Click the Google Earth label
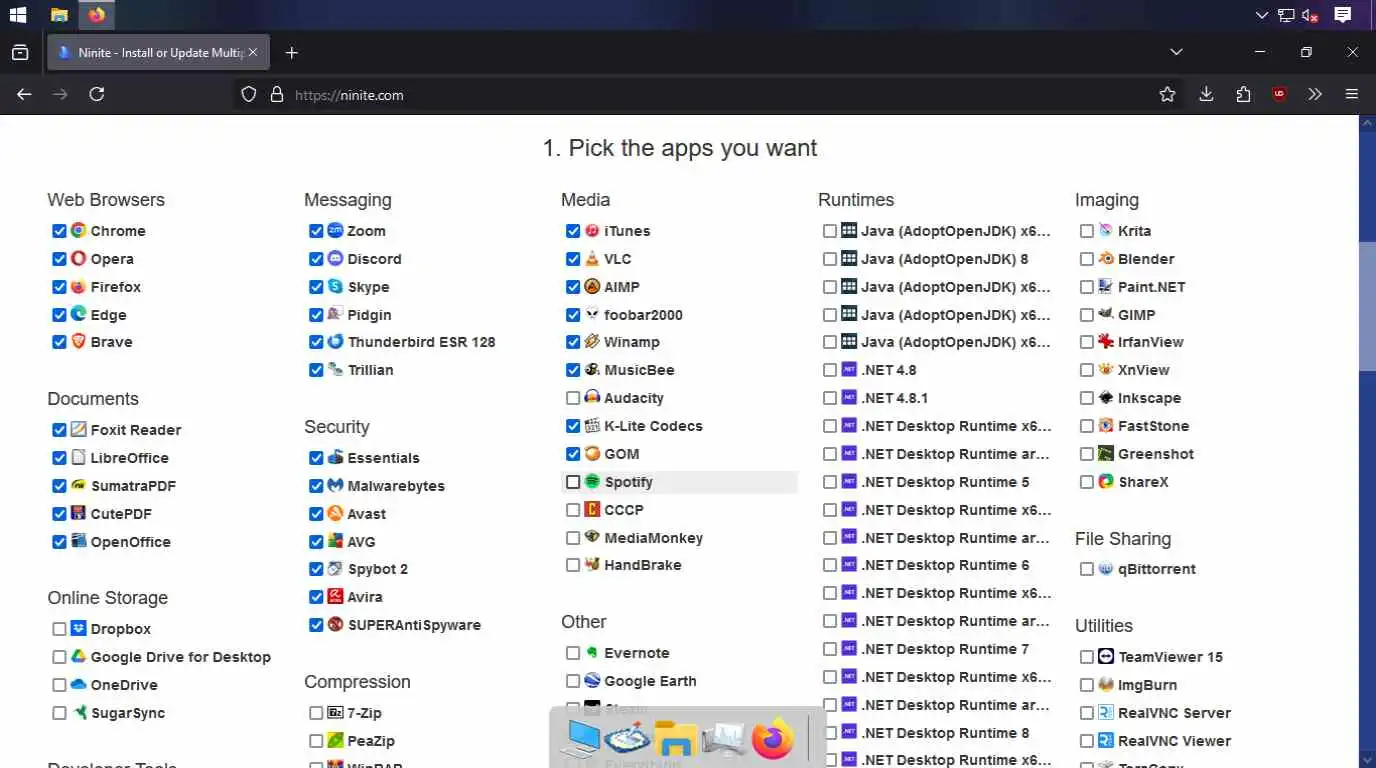This screenshot has width=1376, height=768. coord(650,681)
